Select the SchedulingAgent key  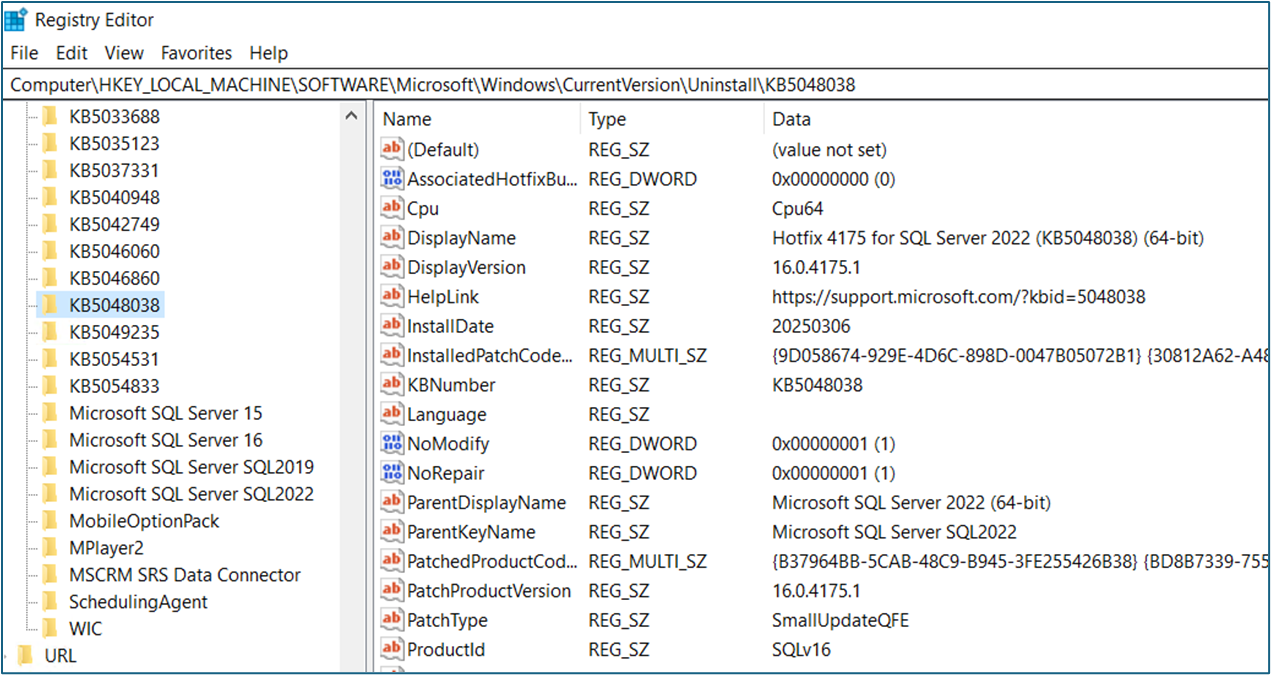coord(138,602)
